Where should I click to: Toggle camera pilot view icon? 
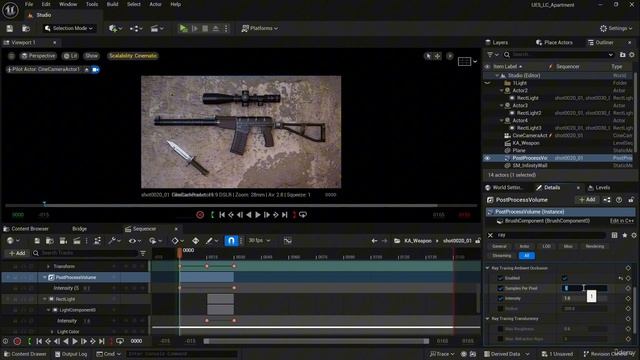(96, 70)
